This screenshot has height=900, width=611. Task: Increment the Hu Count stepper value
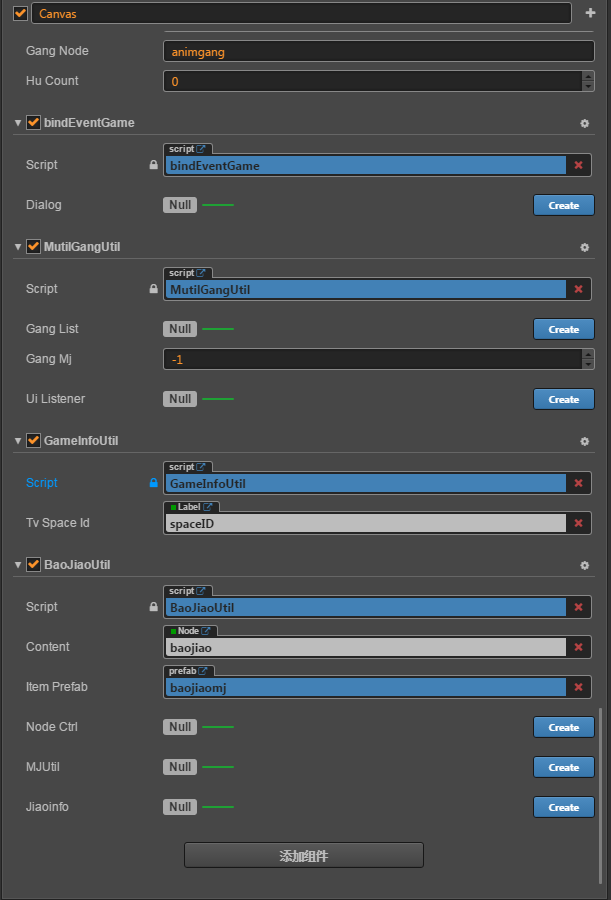pyautogui.click(x=587, y=76)
